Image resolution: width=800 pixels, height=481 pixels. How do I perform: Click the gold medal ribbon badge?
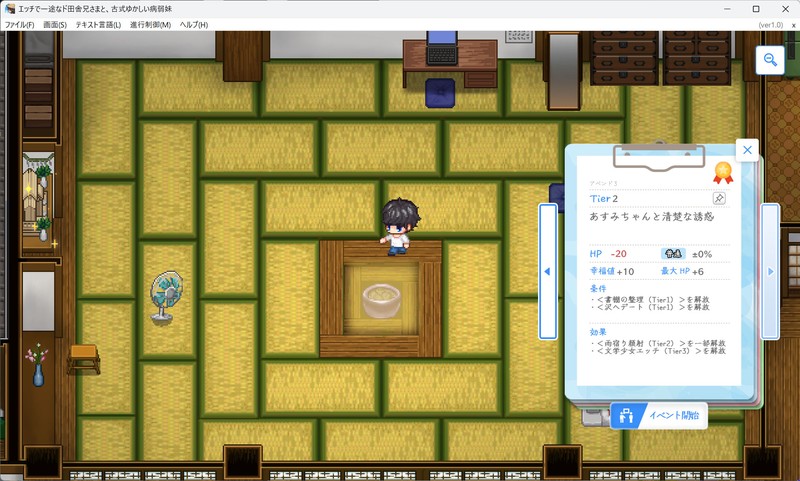tap(721, 171)
